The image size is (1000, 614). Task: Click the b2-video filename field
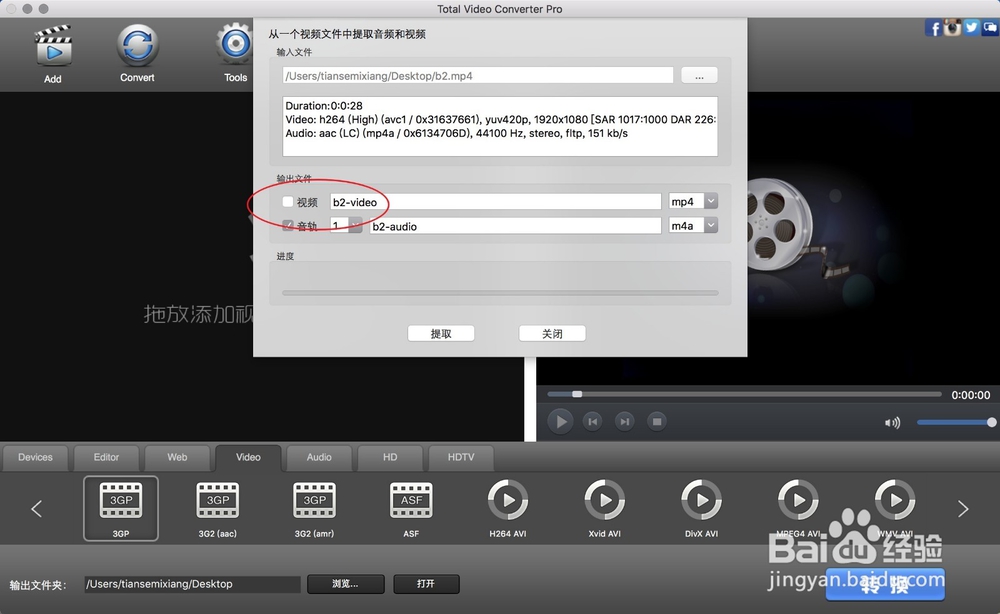click(x=496, y=202)
